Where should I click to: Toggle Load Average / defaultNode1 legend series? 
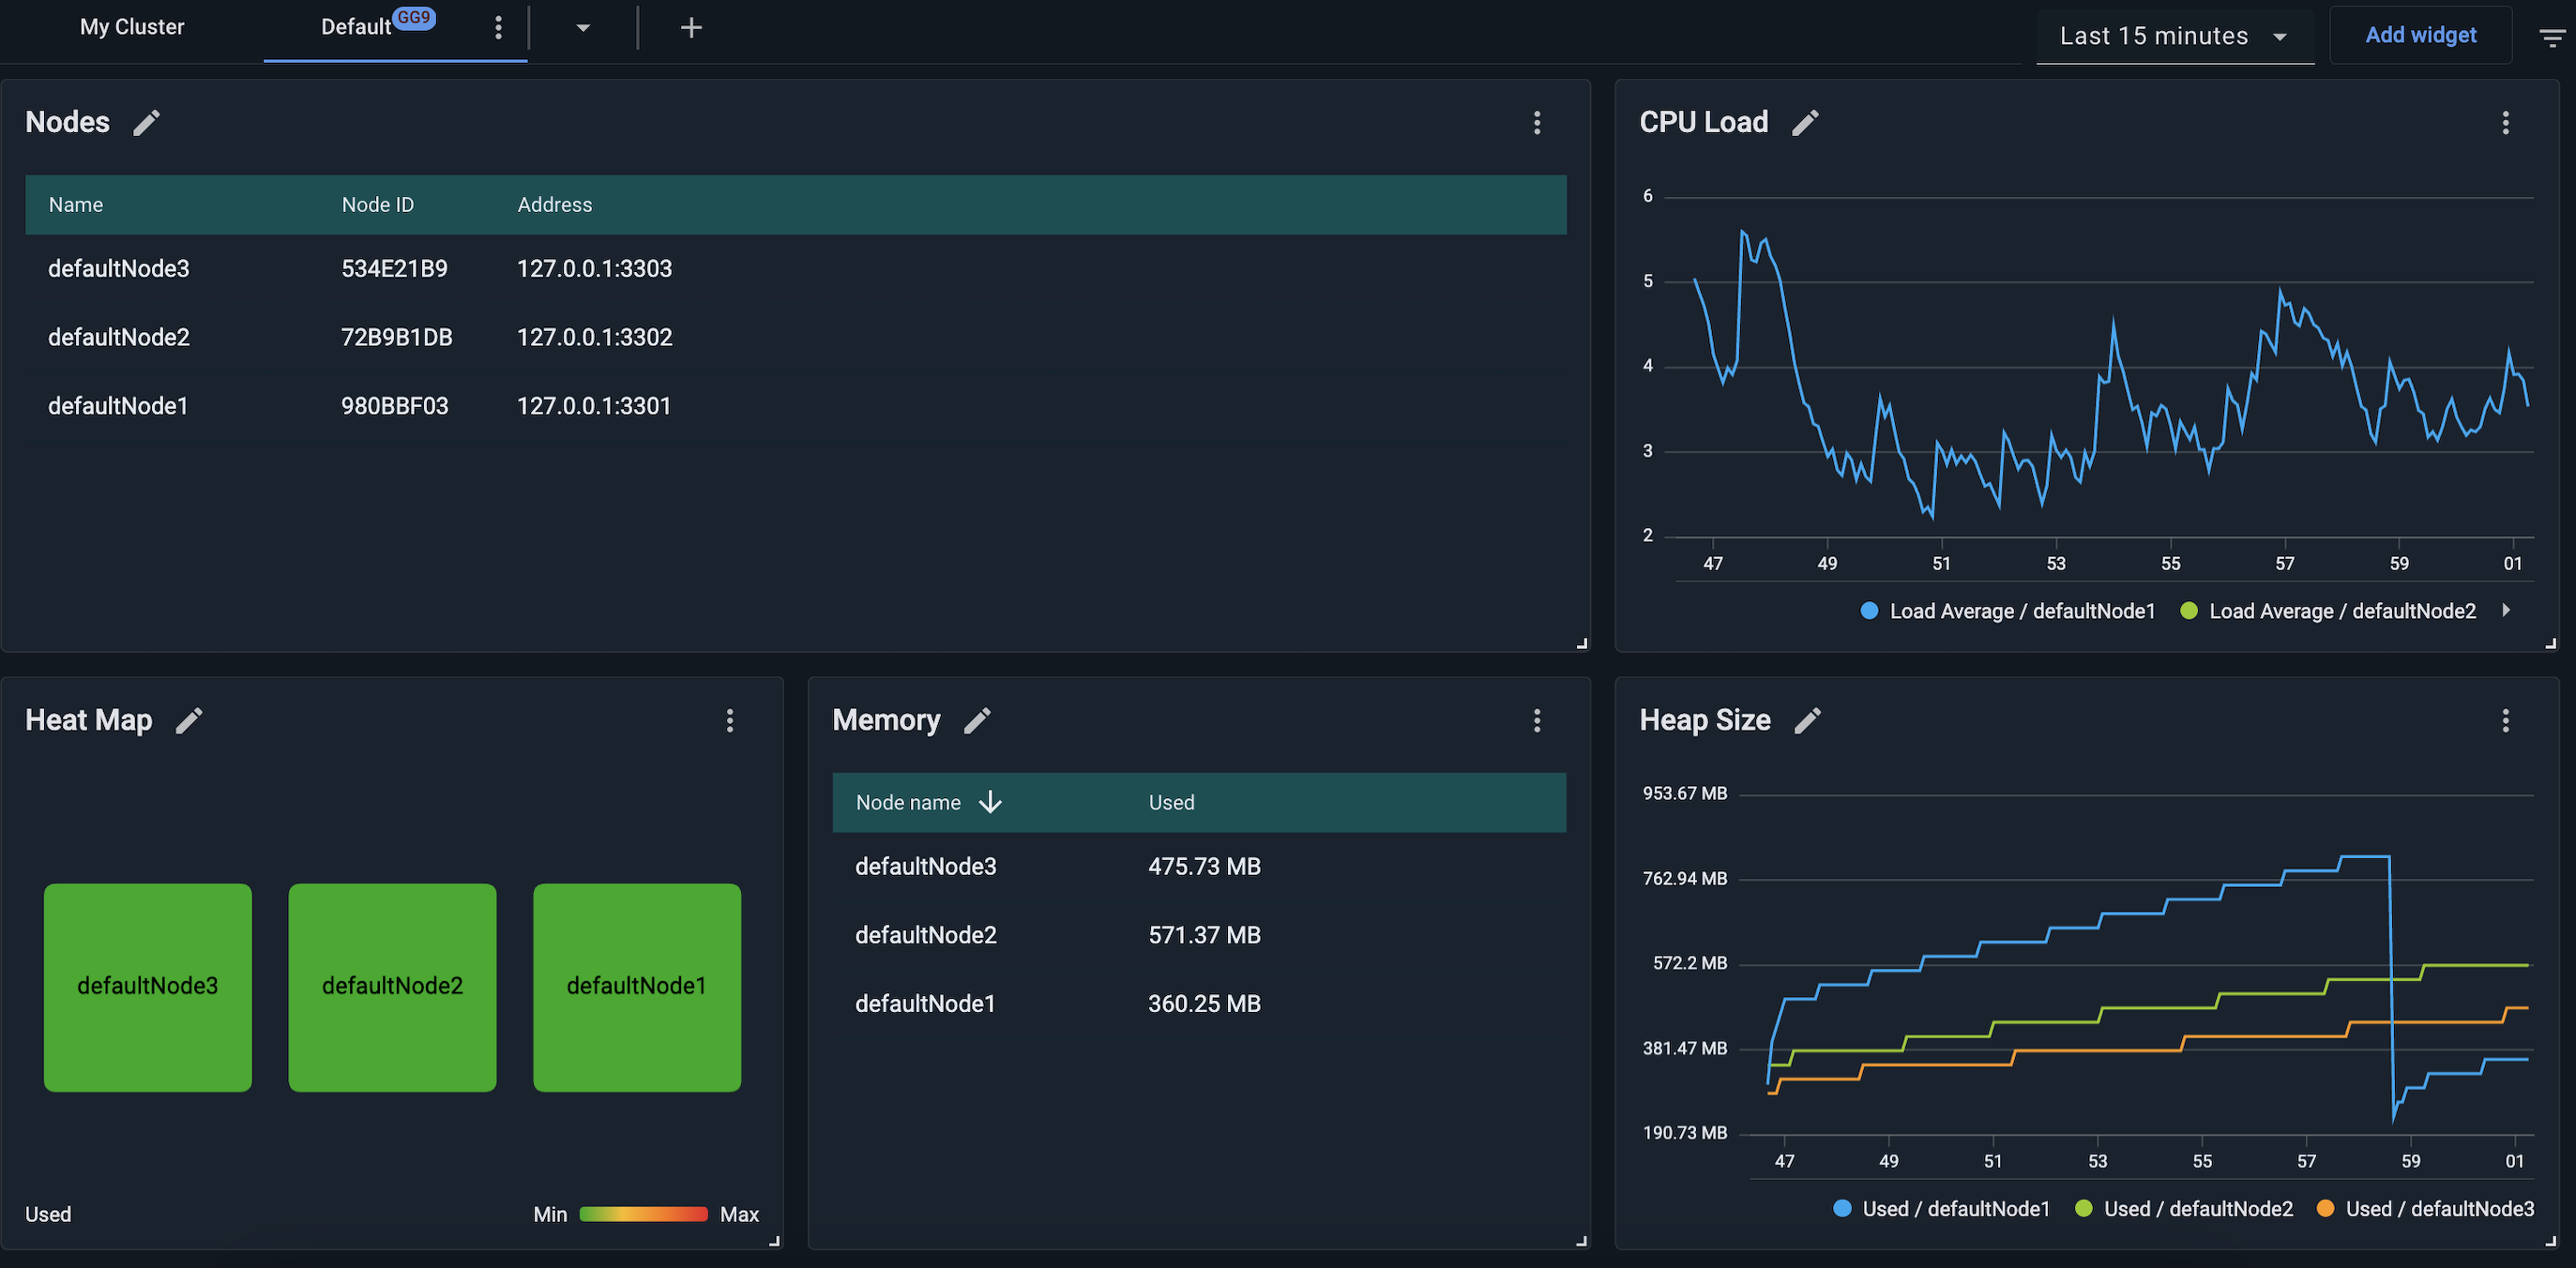[x=2008, y=611]
